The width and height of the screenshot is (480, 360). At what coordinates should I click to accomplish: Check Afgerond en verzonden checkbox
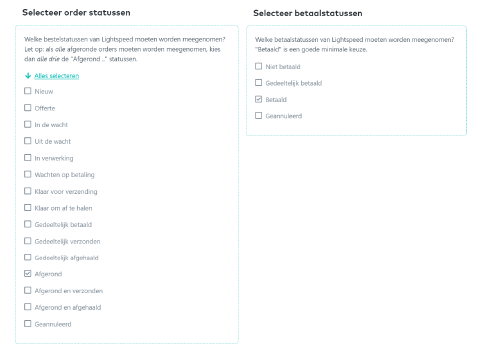click(28, 290)
